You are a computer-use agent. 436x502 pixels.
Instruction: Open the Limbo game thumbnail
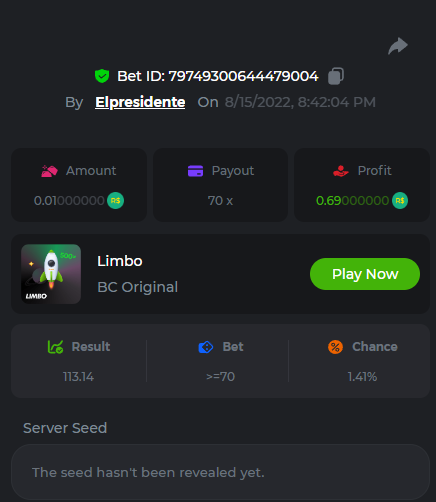(51, 274)
